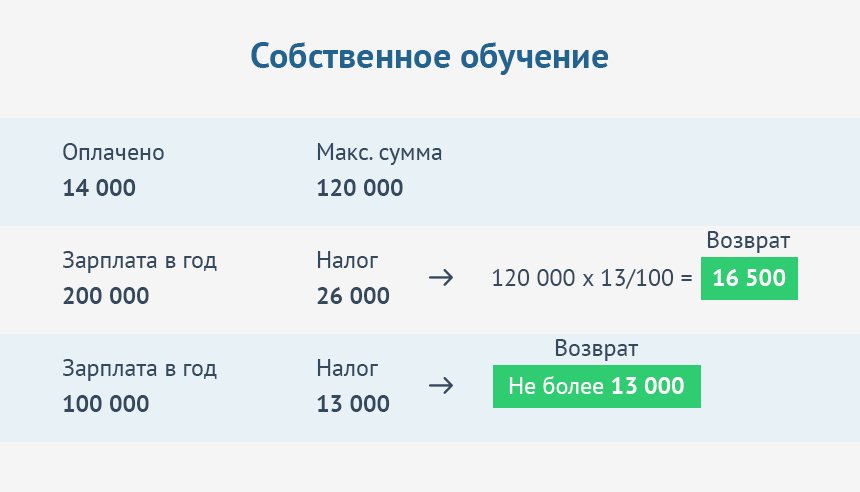Click "Зарплата в год" label above 200 000
860x492 pixels.
tap(139, 260)
